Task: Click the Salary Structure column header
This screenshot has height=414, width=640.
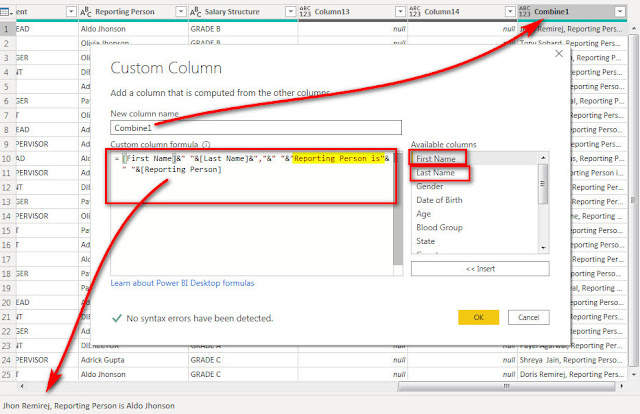Action: 243,12
